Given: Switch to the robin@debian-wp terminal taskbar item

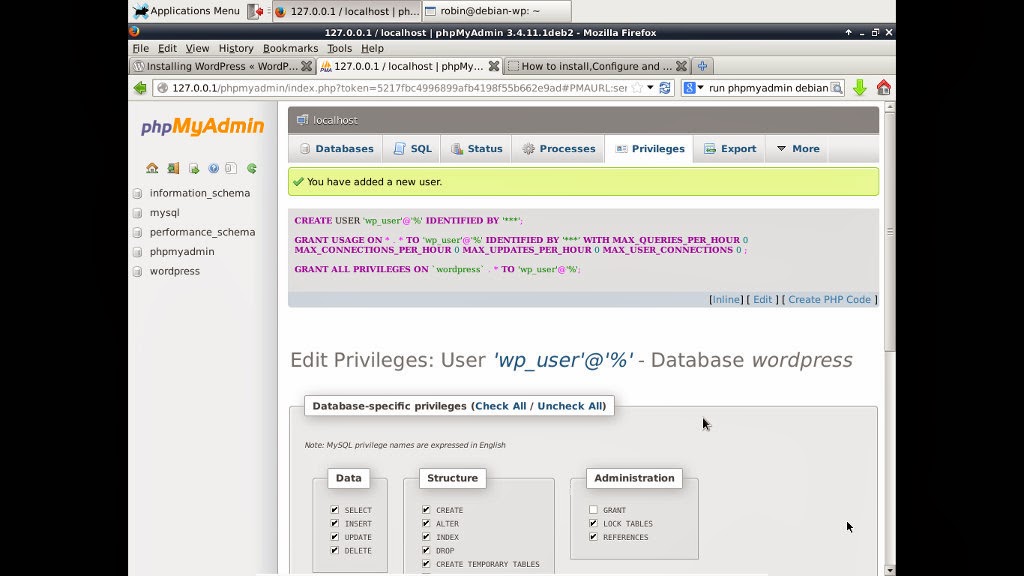Looking at the screenshot, I should click(x=496, y=11).
